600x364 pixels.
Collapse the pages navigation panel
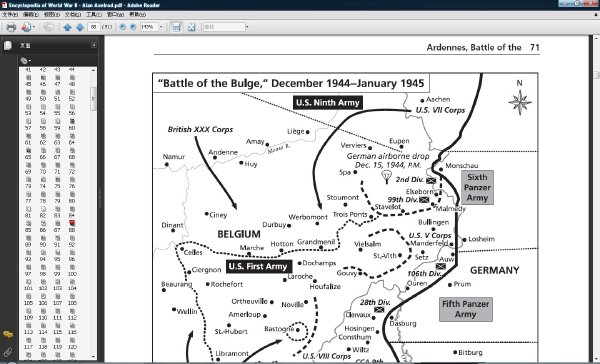94,45
